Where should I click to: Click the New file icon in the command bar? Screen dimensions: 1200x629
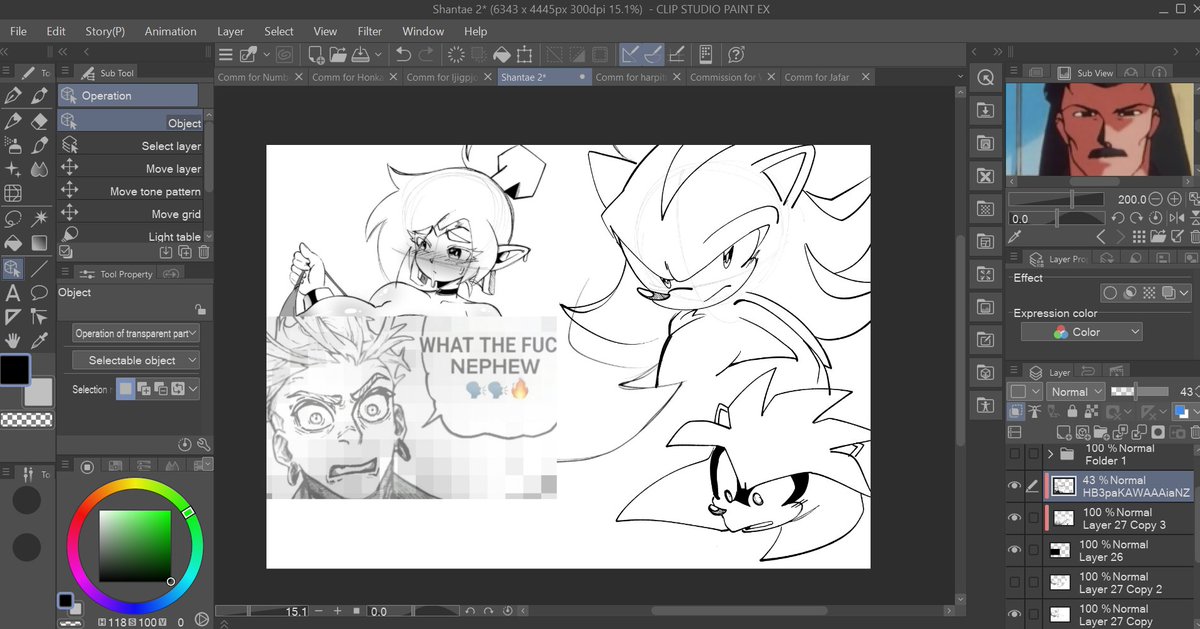click(316, 54)
